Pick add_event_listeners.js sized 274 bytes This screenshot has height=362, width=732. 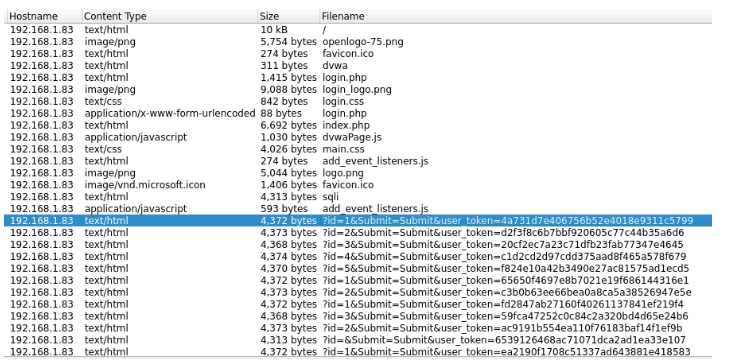[x=358, y=161]
